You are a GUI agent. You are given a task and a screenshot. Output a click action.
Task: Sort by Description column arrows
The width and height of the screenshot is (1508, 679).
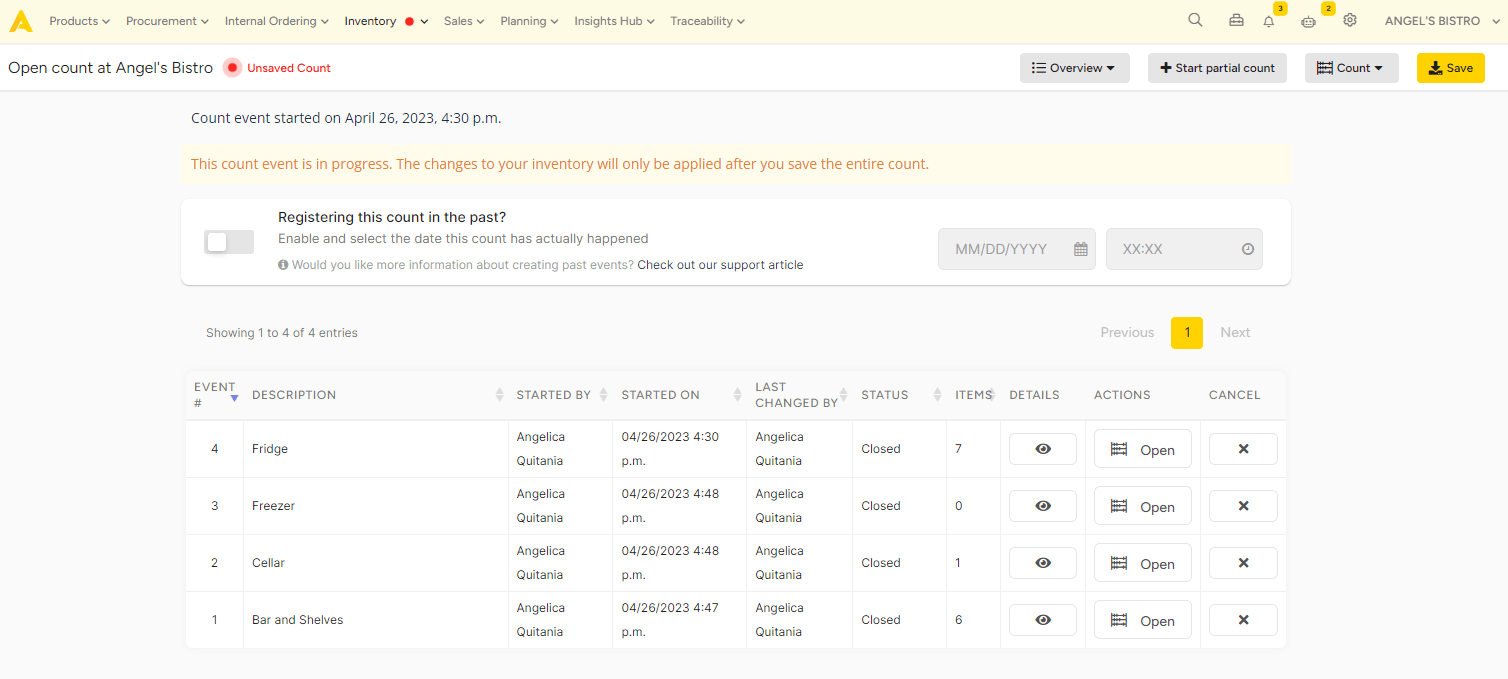[499, 395]
